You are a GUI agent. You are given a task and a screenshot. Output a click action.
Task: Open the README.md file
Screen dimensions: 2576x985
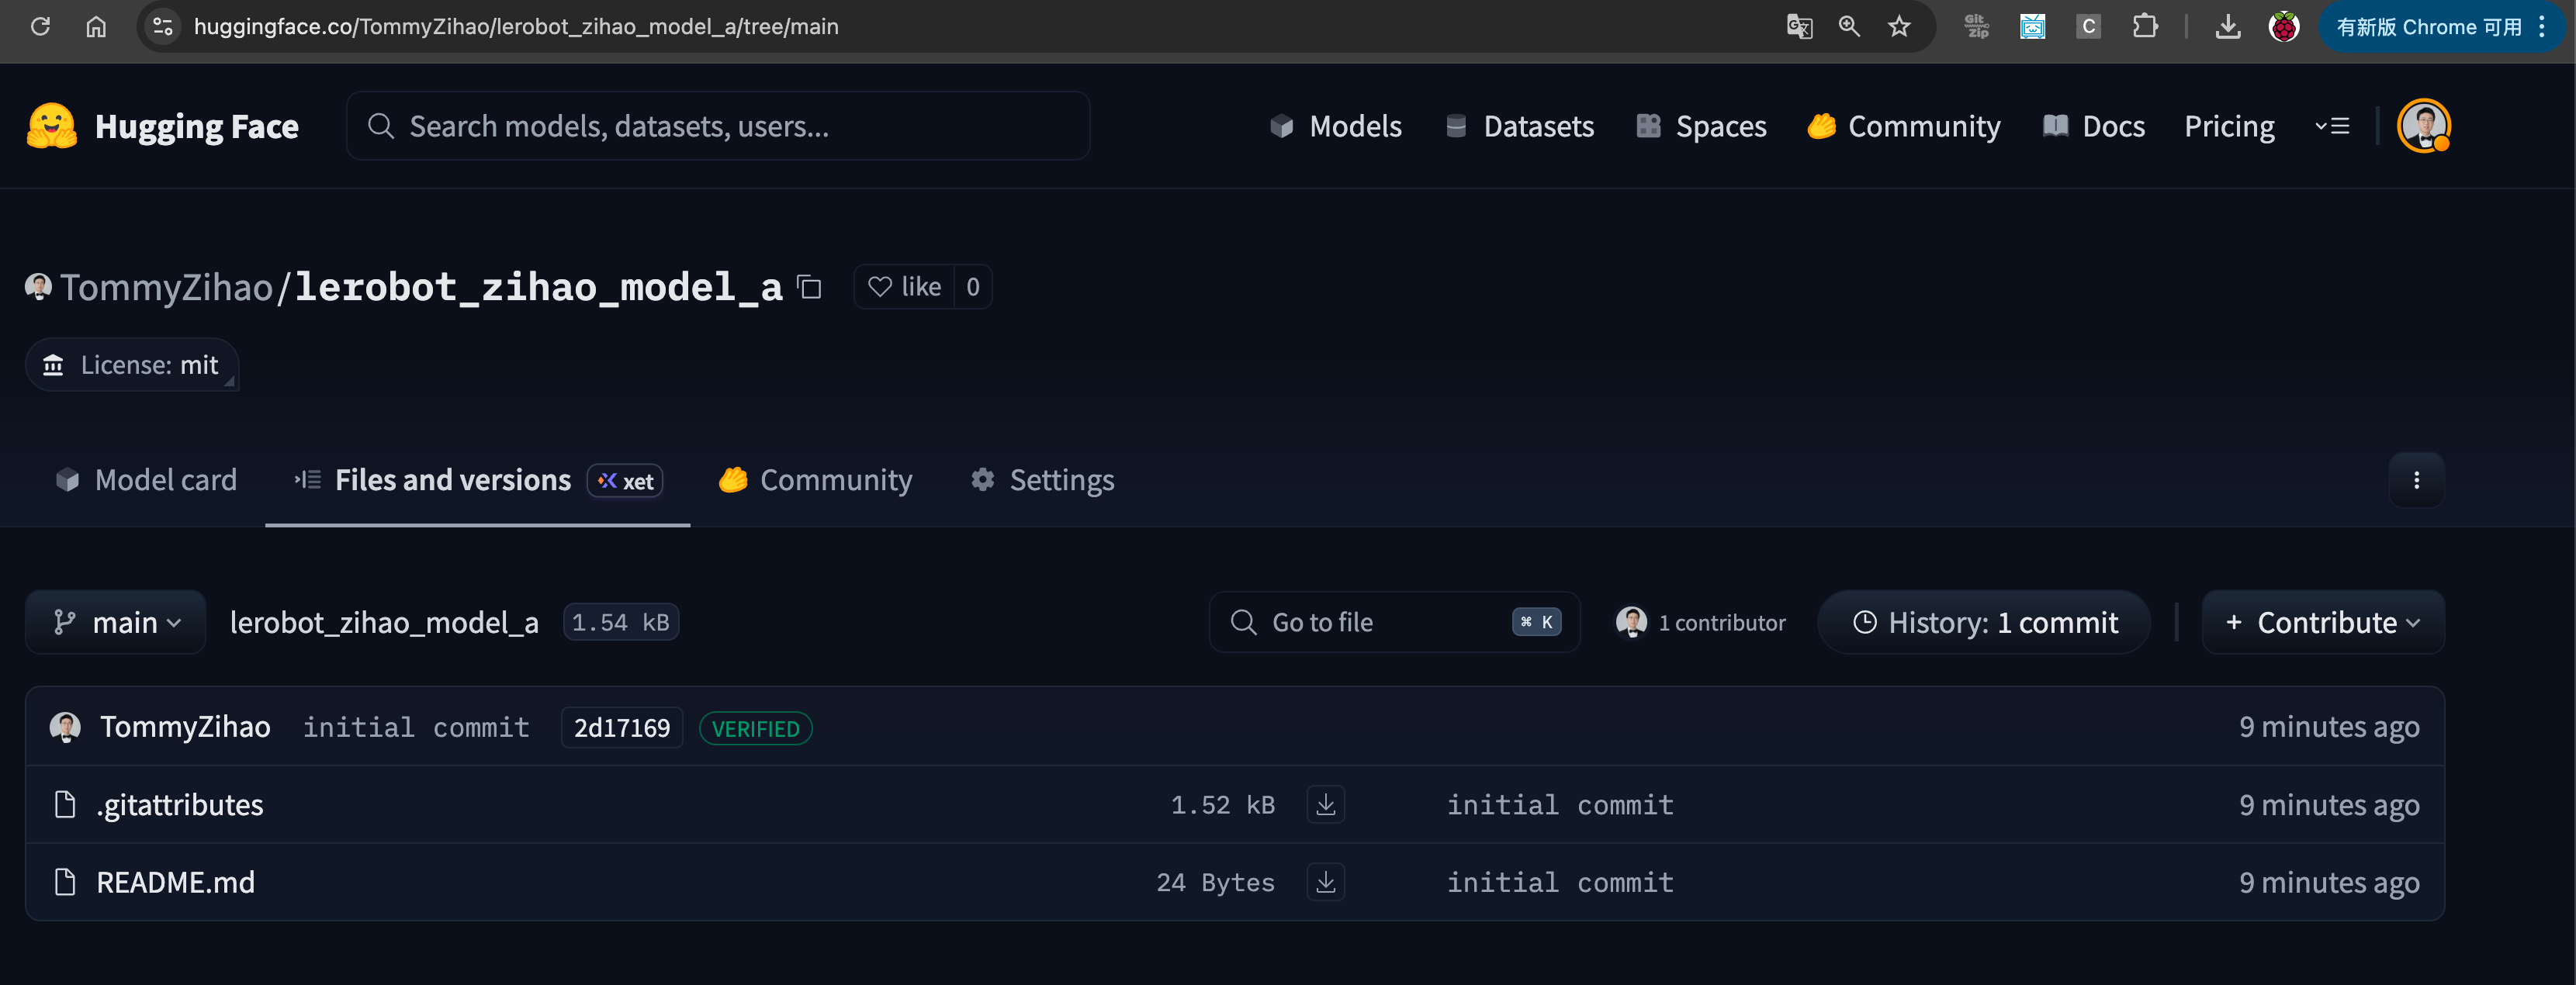(176, 882)
